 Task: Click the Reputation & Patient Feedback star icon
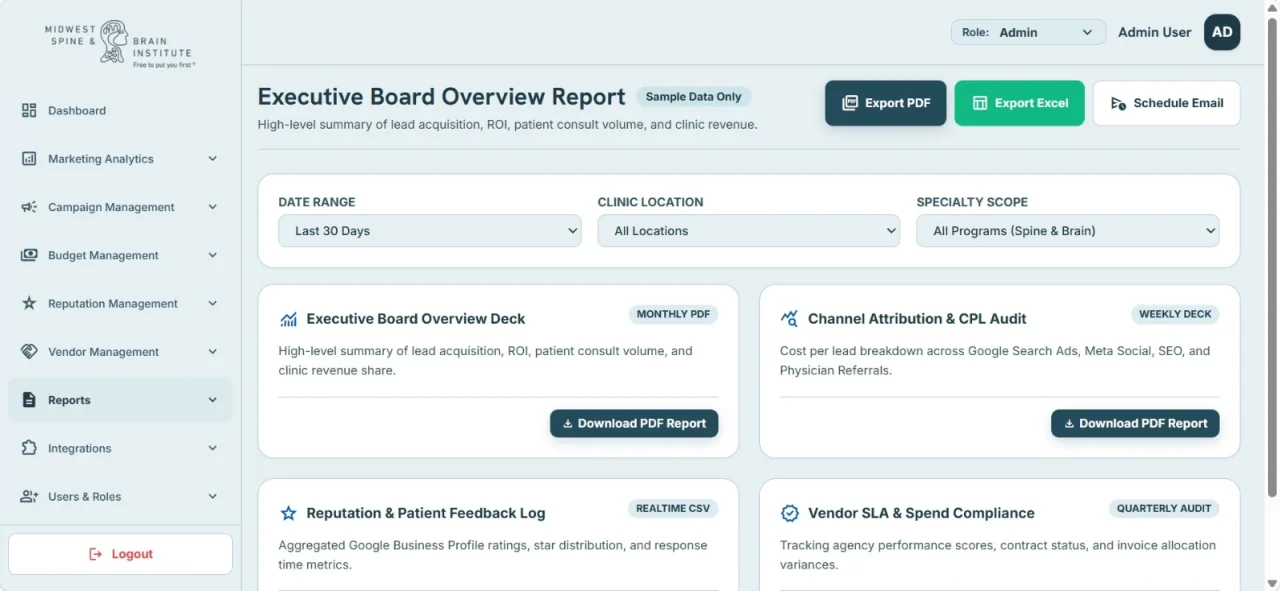click(x=288, y=513)
